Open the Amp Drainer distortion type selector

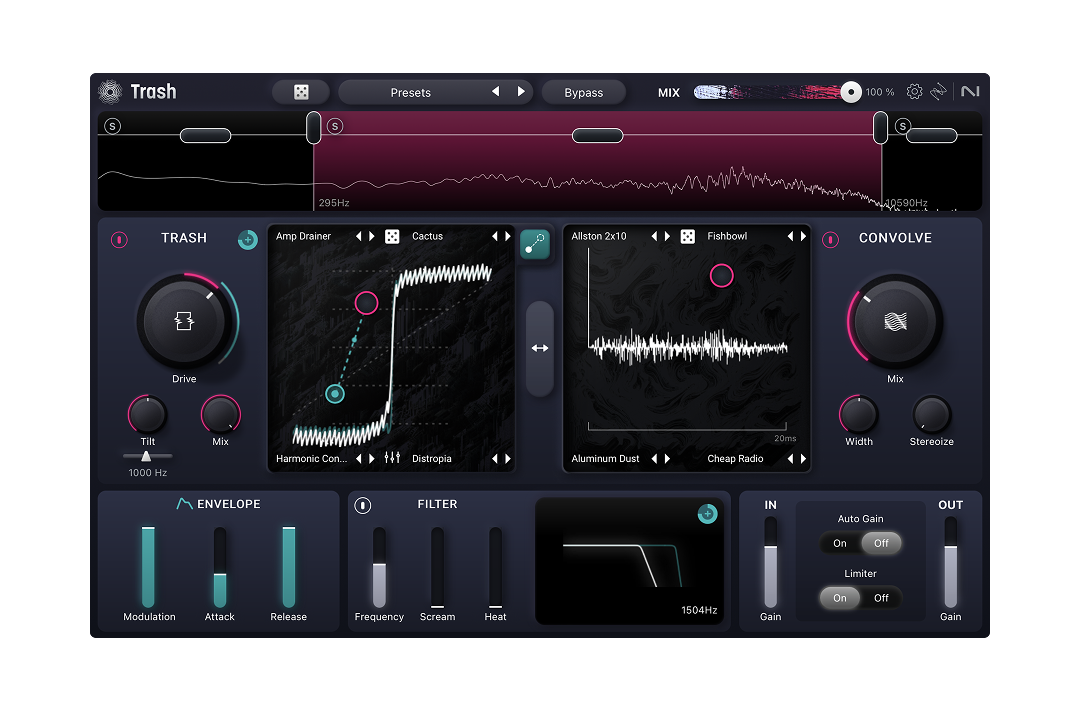tap(304, 237)
